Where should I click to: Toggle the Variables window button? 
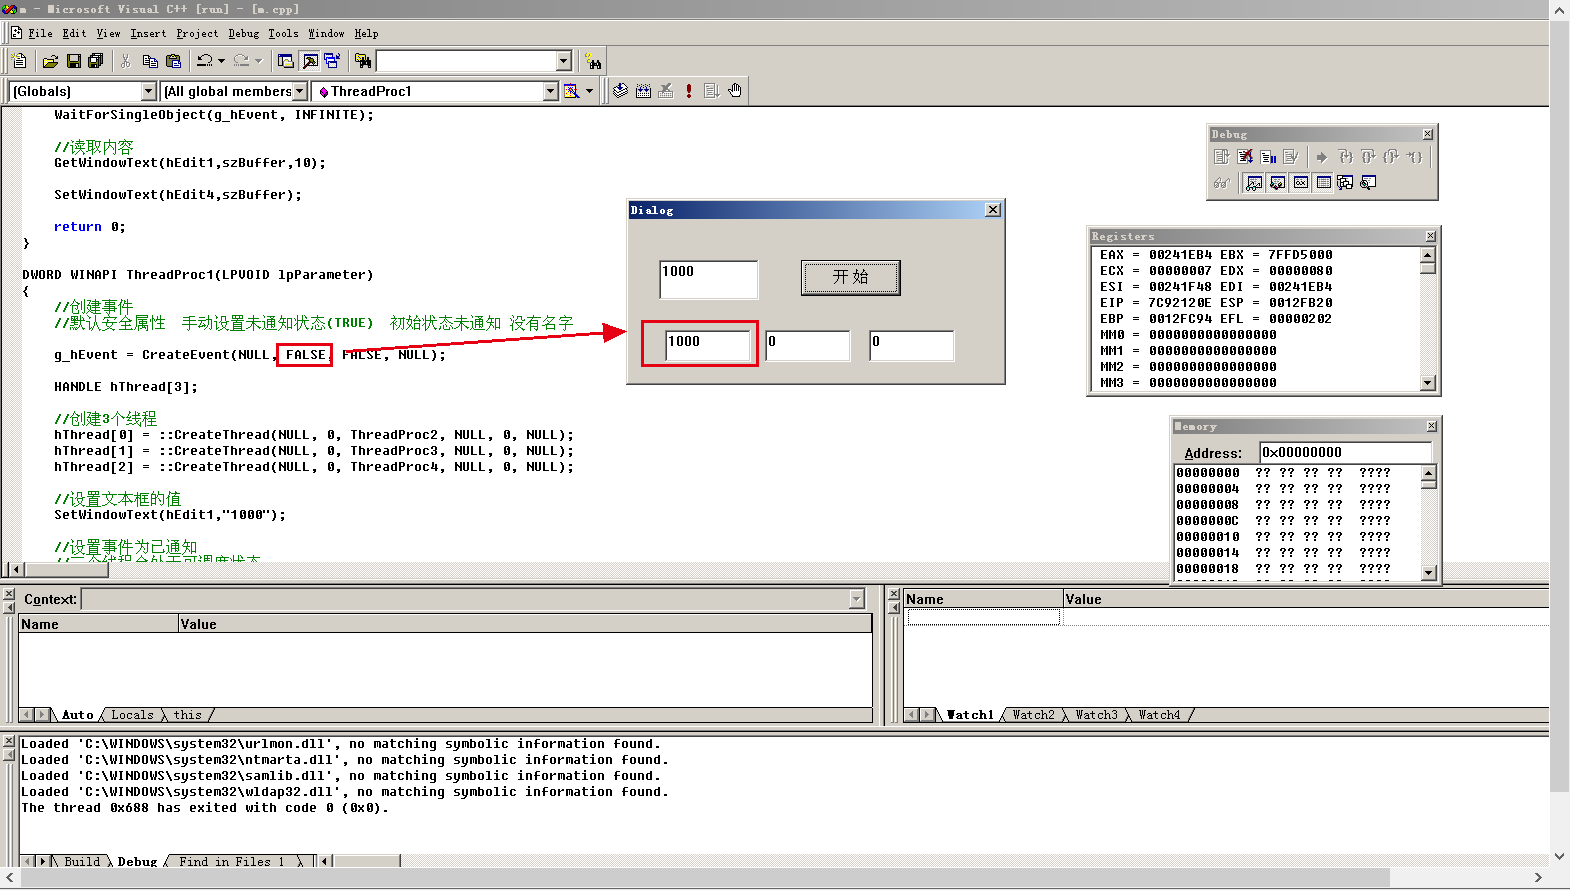(1276, 182)
